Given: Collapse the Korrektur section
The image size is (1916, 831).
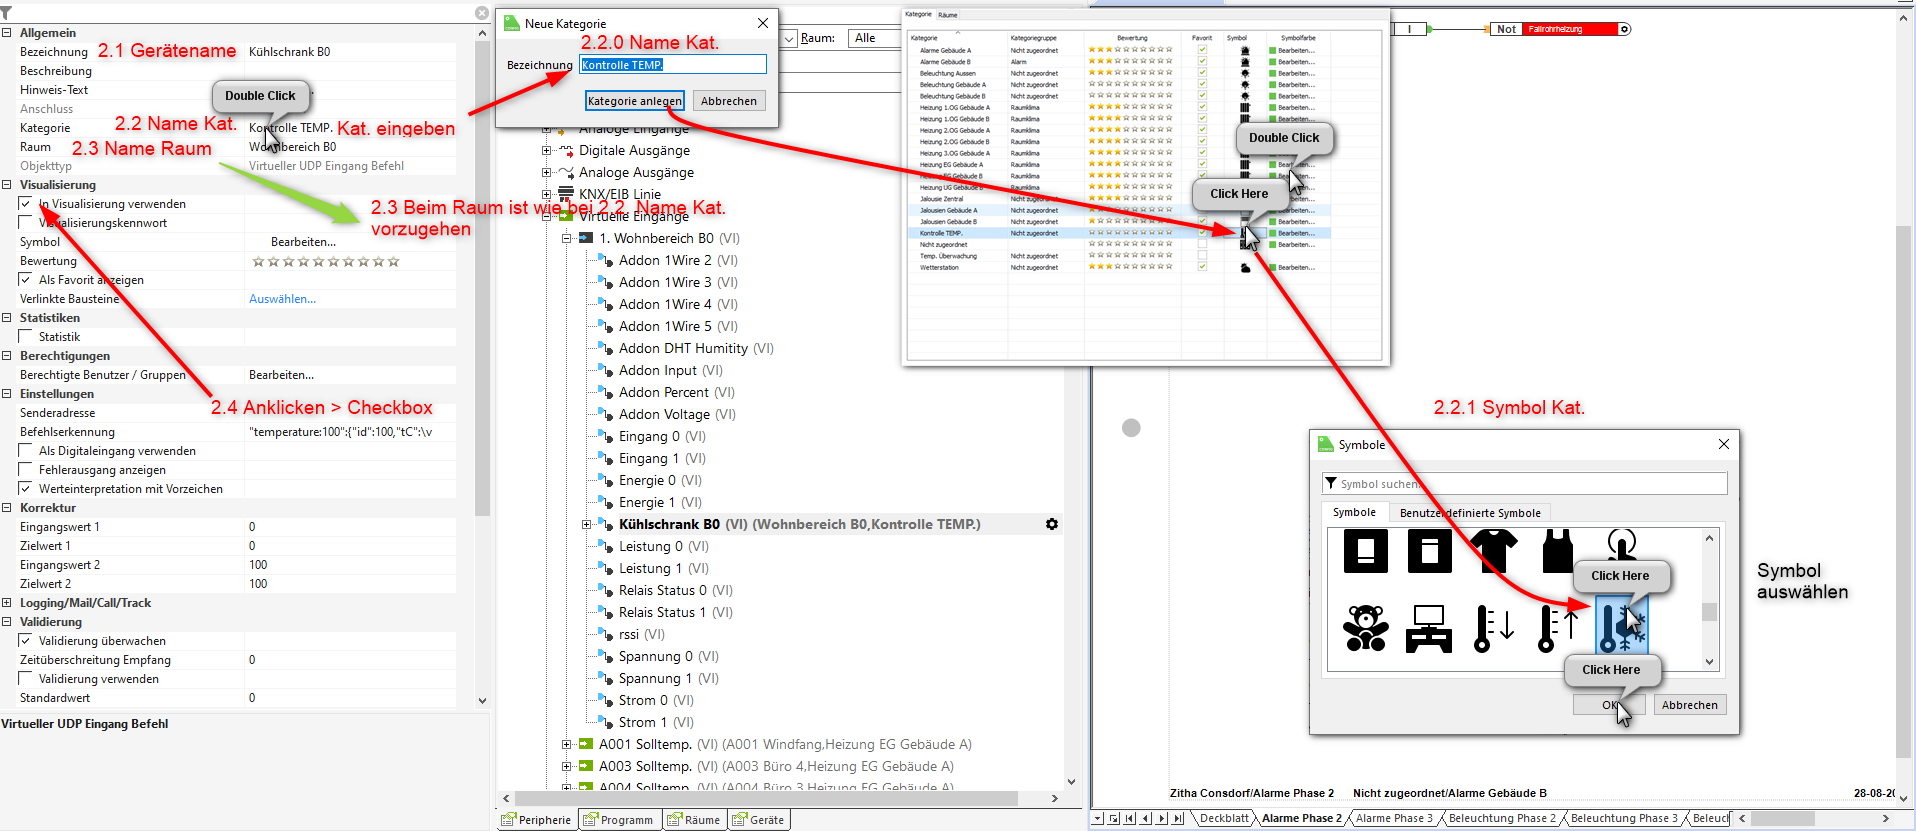Looking at the screenshot, I should 7,508.
